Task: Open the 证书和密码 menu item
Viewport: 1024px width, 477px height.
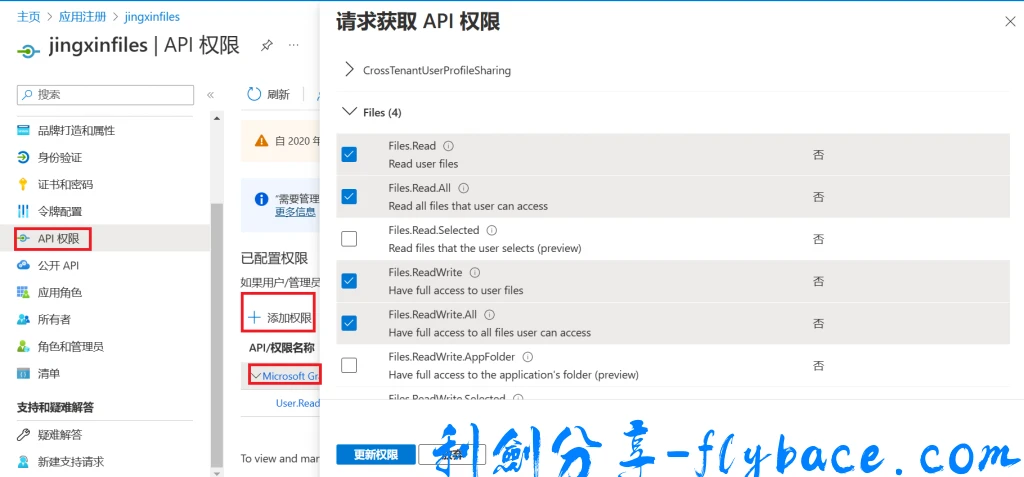Action: click(65, 184)
